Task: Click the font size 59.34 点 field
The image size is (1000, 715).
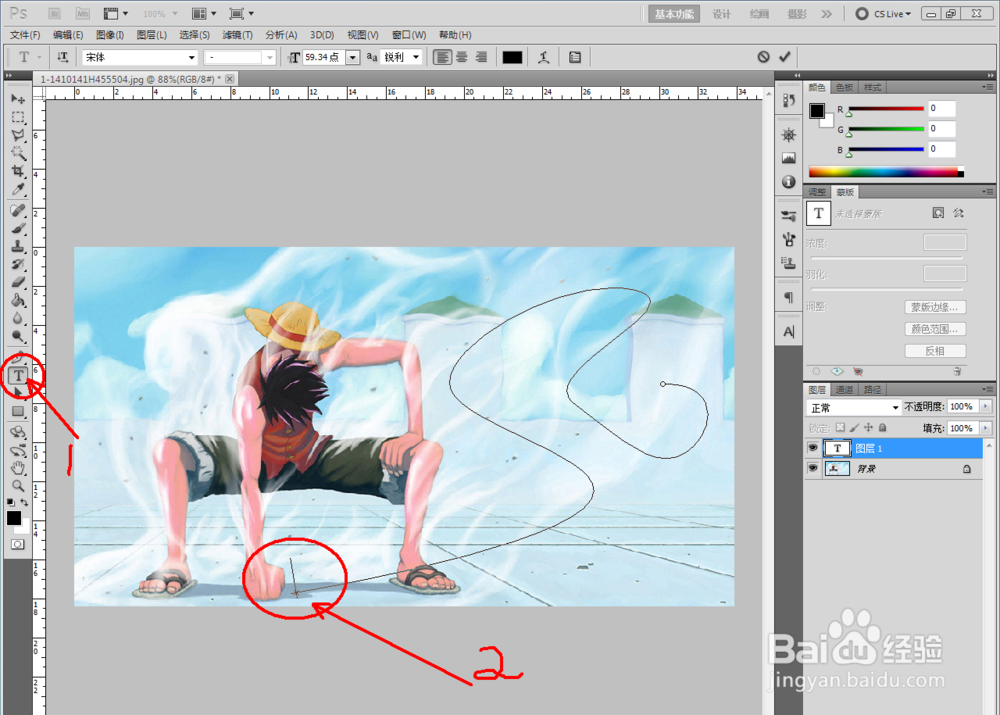Action: point(324,57)
